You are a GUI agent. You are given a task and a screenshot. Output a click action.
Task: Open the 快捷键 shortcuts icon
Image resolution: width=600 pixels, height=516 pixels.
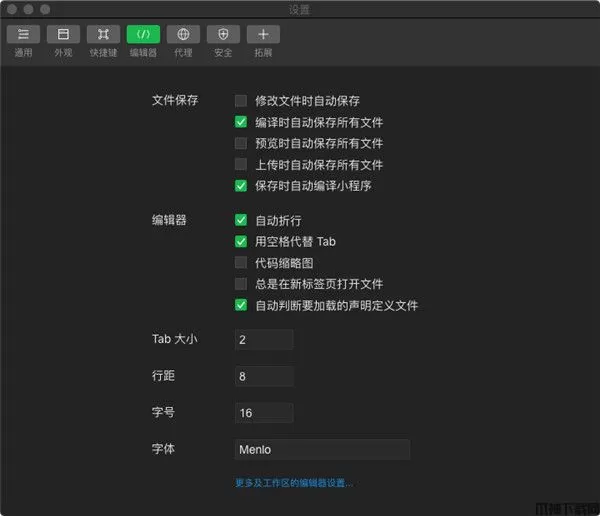103,34
